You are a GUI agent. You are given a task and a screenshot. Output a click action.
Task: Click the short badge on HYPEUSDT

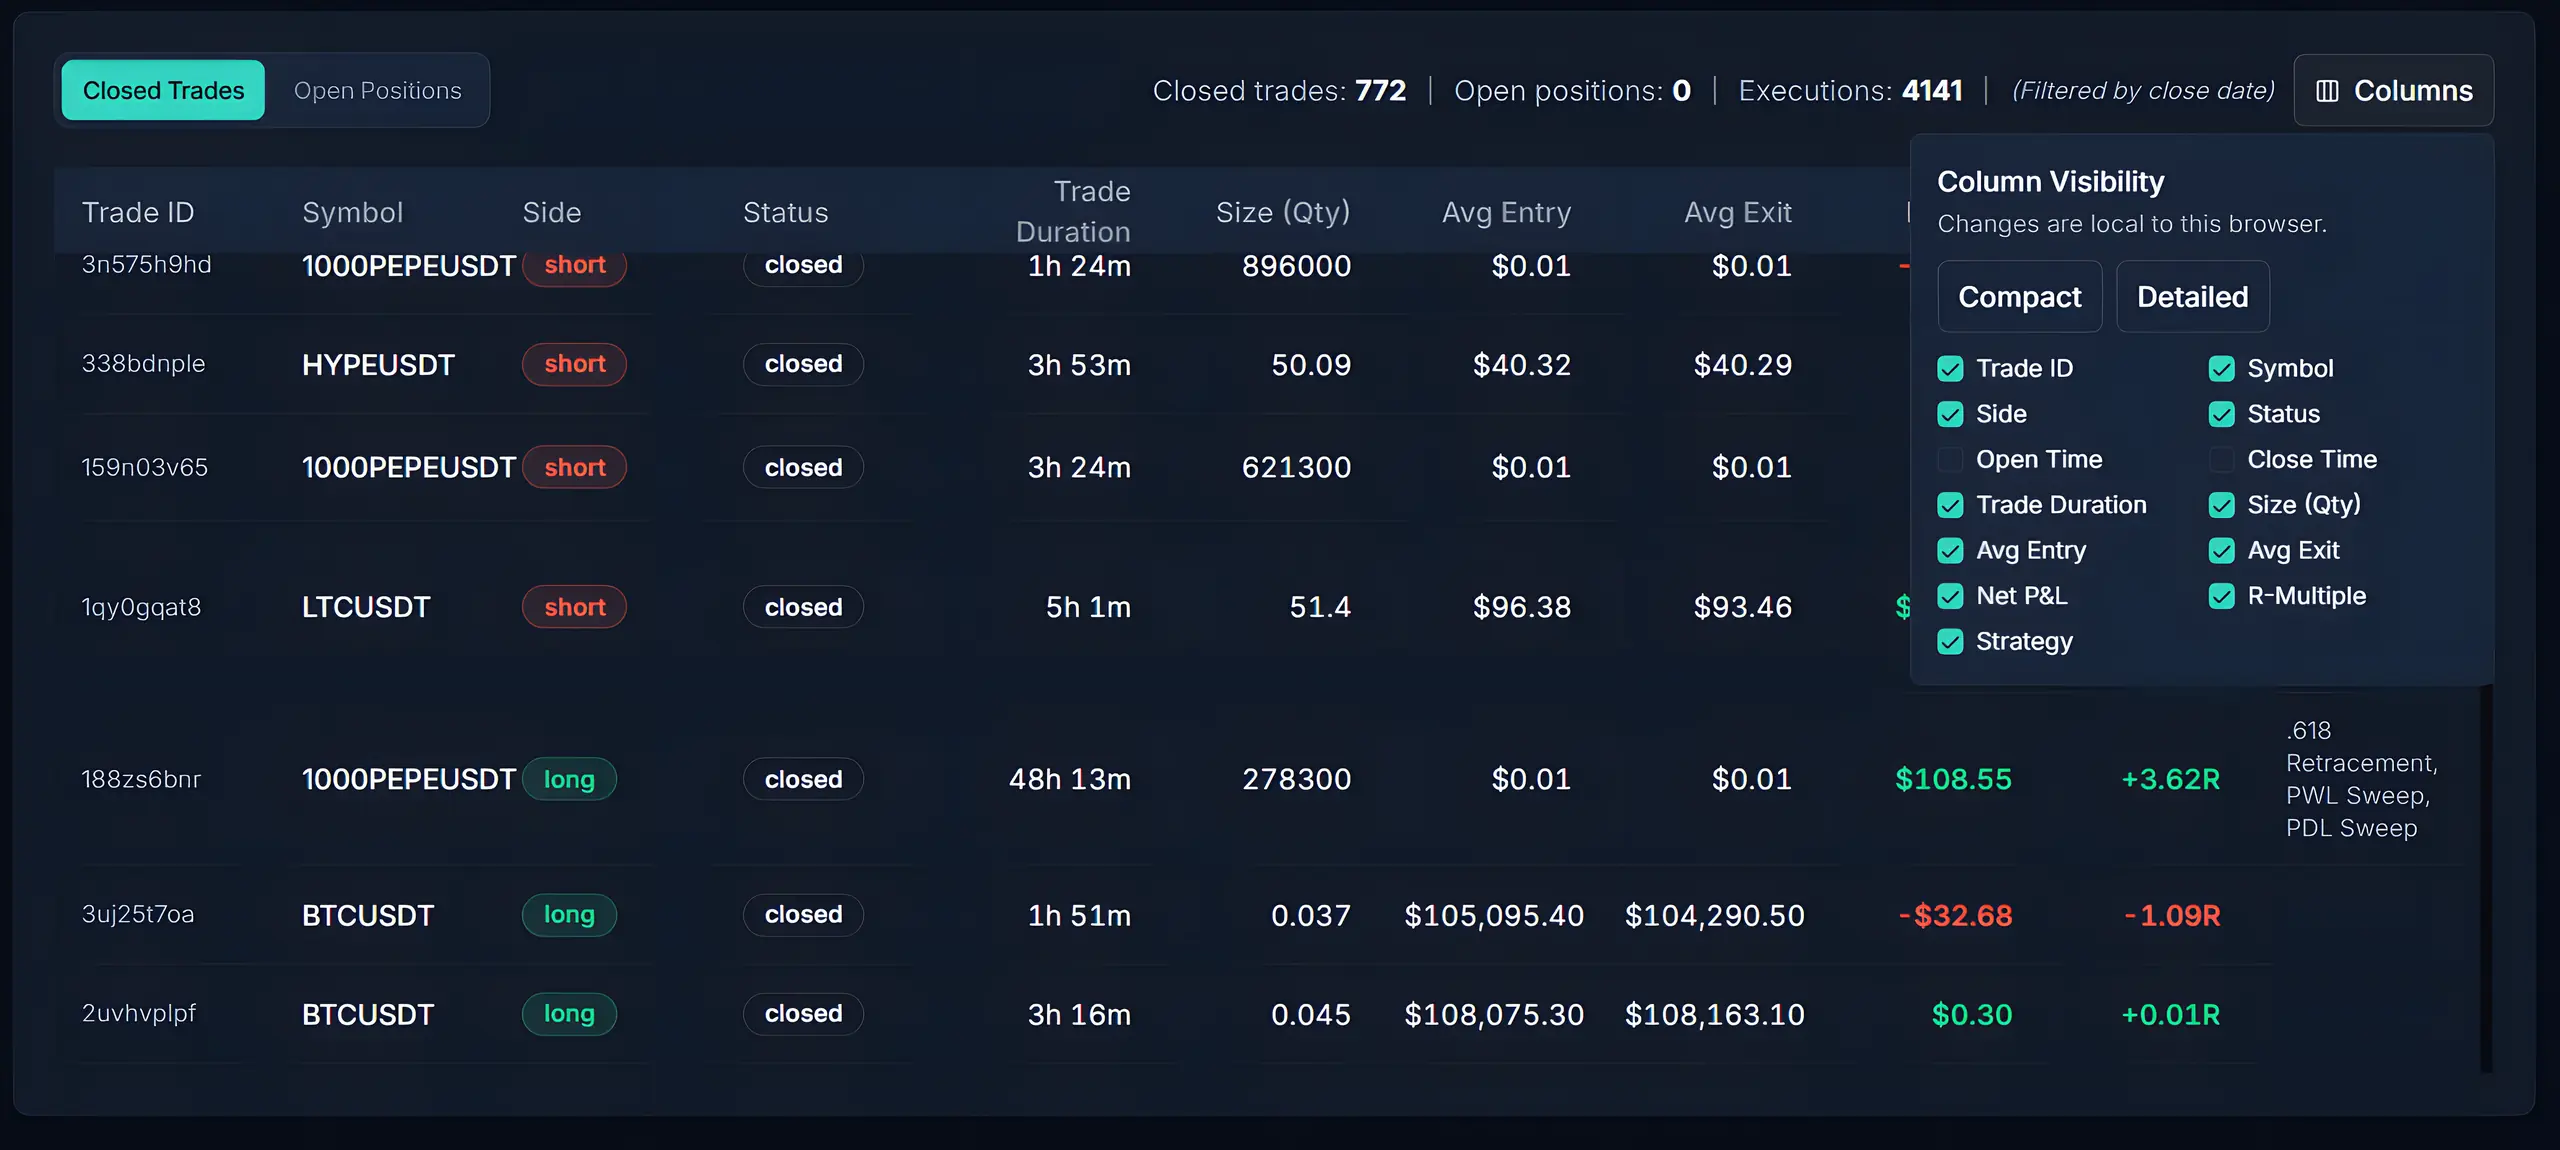pos(574,364)
